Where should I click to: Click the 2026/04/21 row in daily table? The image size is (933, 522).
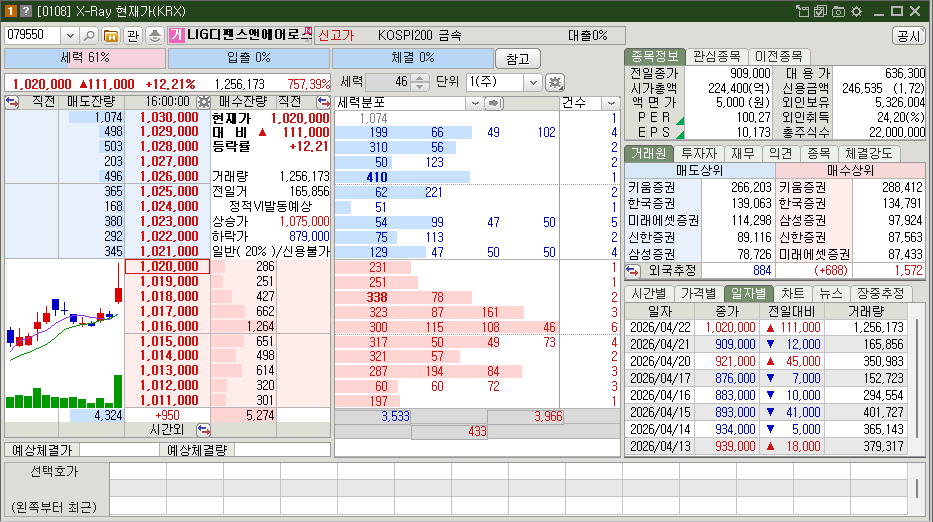tap(766, 345)
